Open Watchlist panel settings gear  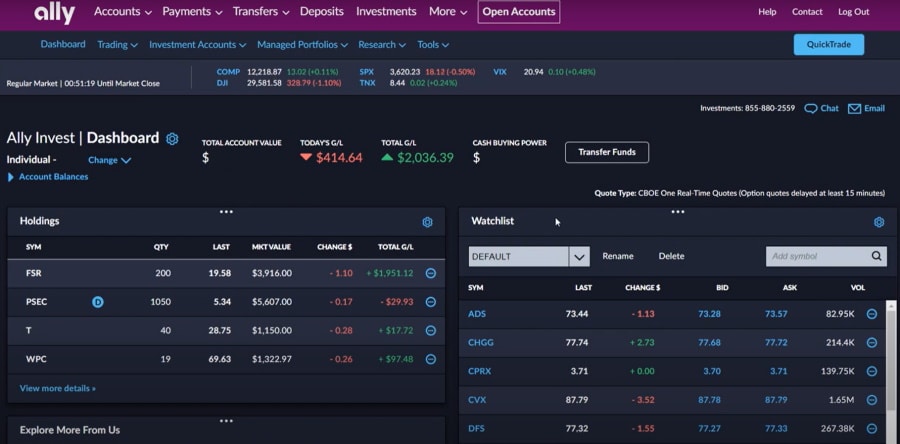879,223
